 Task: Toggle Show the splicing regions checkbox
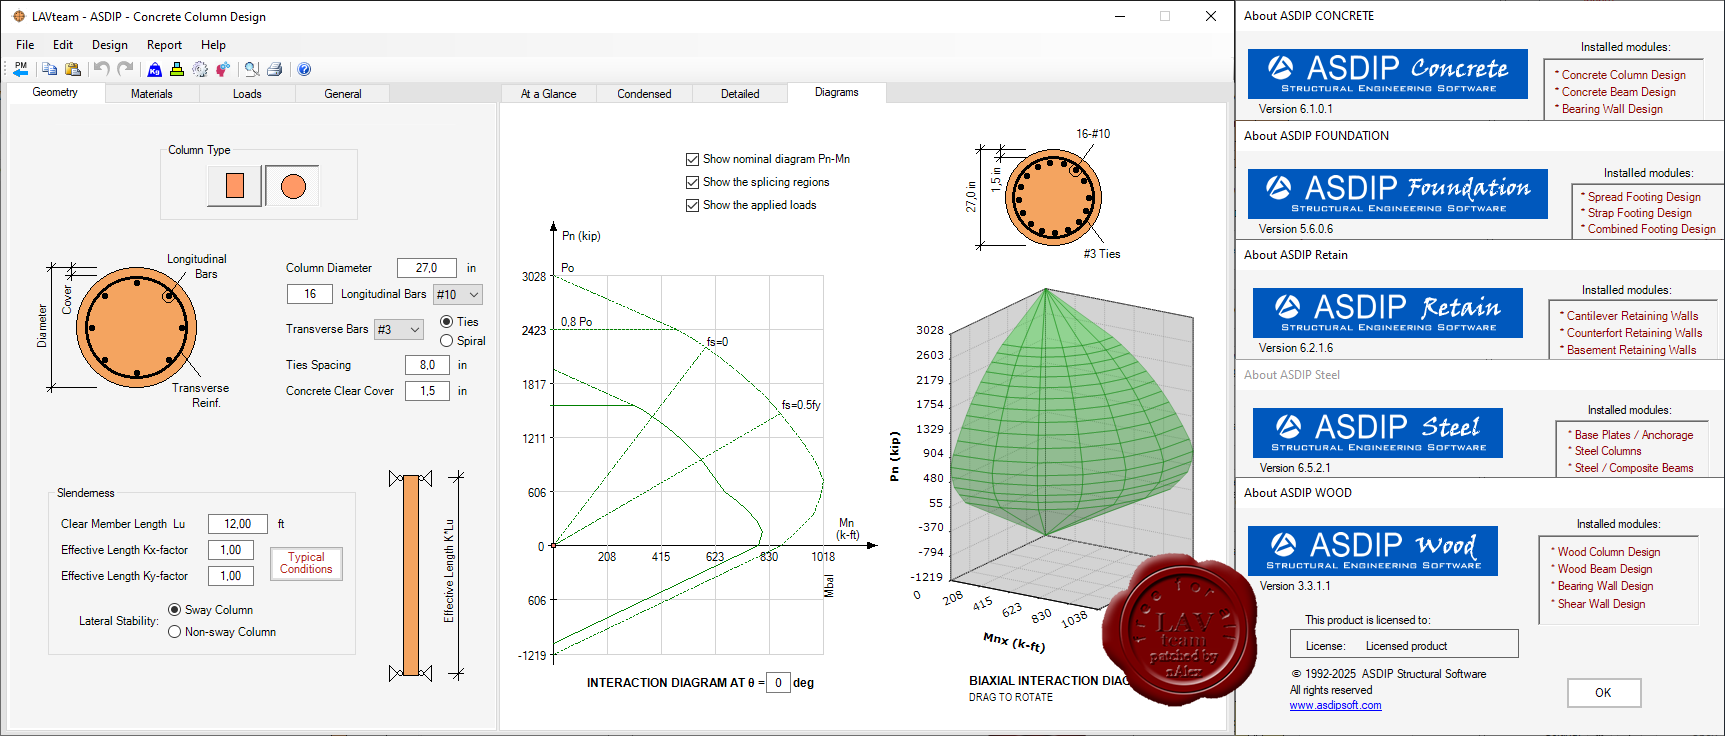pyautogui.click(x=692, y=182)
